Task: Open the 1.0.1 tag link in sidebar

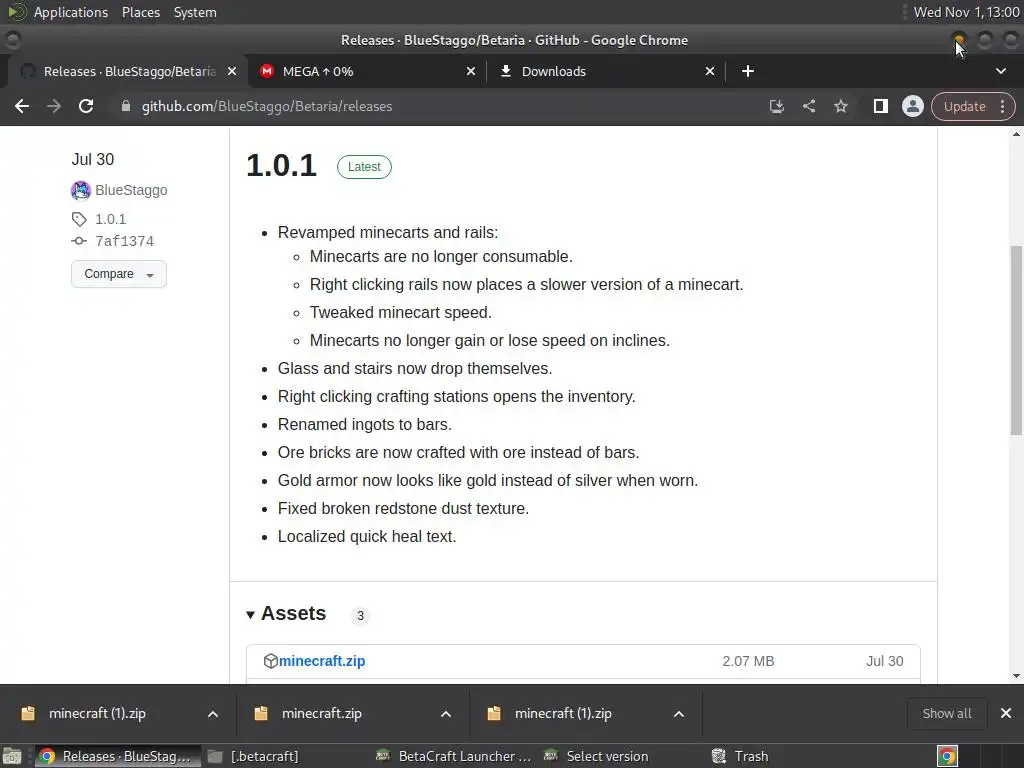Action: tap(110, 219)
